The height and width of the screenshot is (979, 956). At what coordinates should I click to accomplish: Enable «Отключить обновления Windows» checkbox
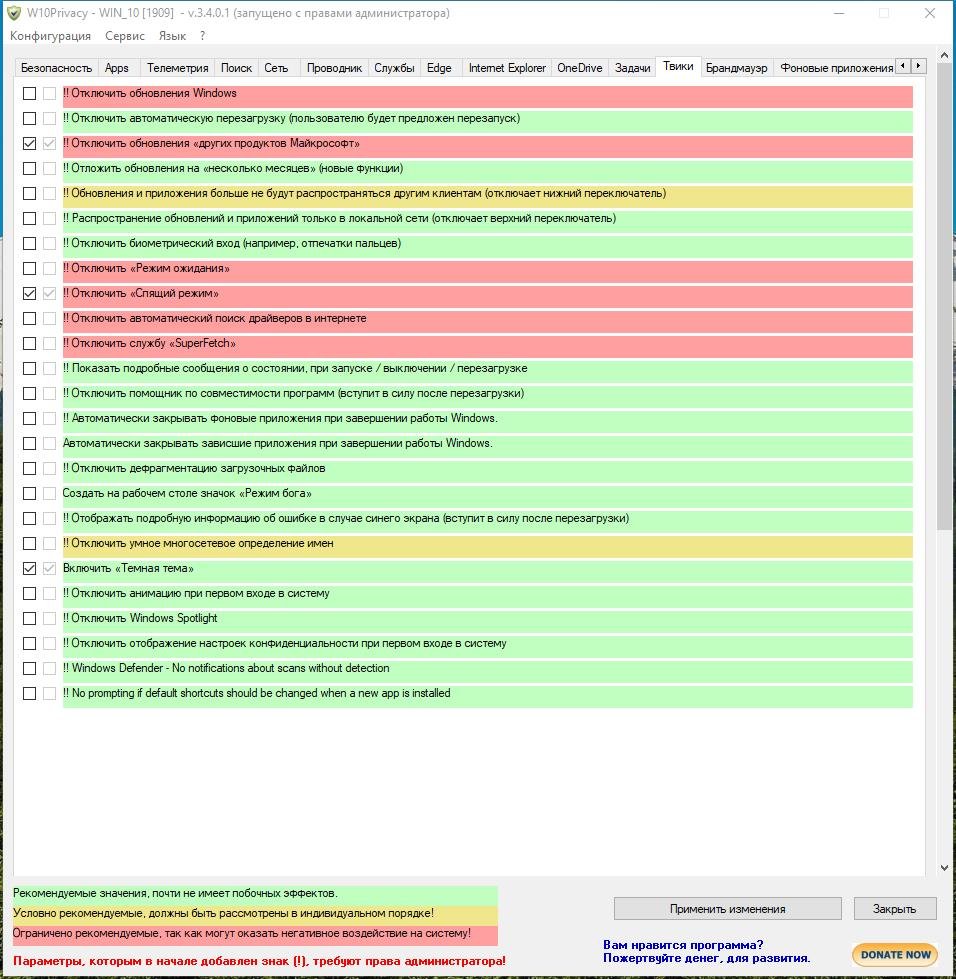pyautogui.click(x=30, y=94)
